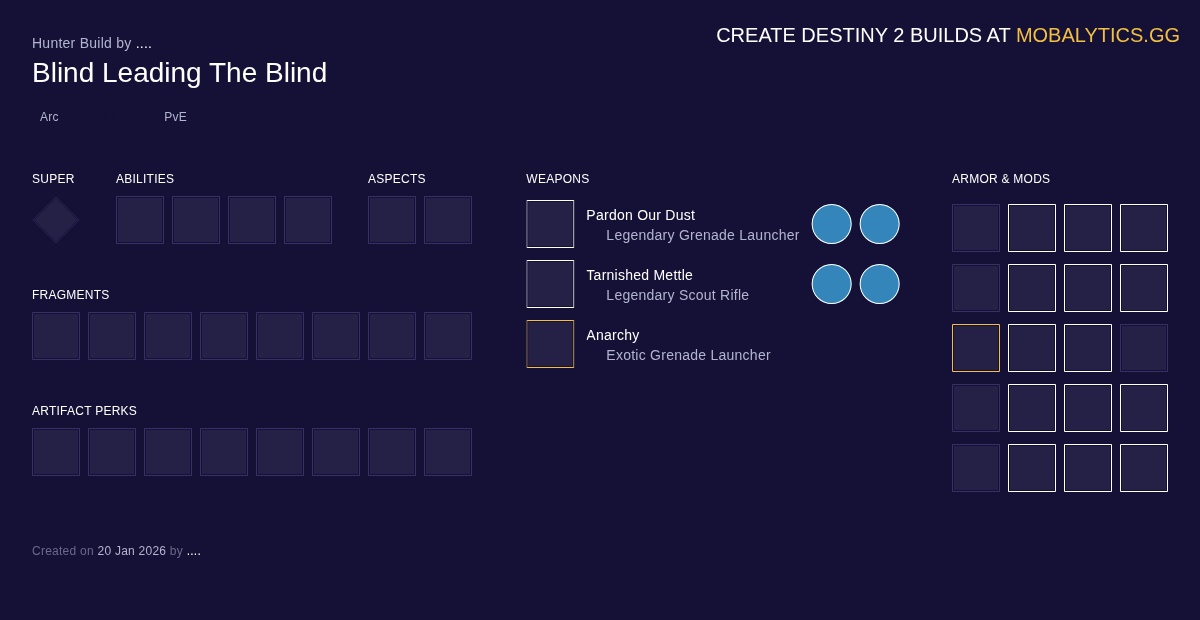Select the Super slot diamond icon
Screen dimensions: 1200x620
click(x=55, y=220)
